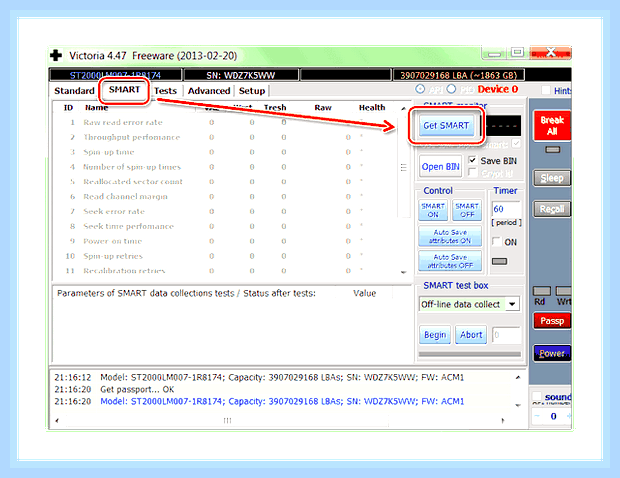Click the Get SMART button
The height and width of the screenshot is (478, 620).
[x=446, y=126]
